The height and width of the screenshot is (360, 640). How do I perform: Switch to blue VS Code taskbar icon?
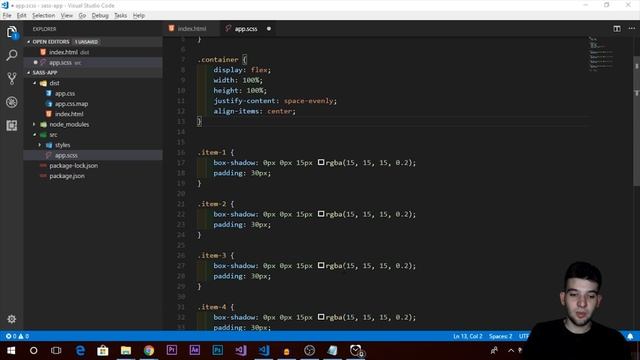pos(264,350)
